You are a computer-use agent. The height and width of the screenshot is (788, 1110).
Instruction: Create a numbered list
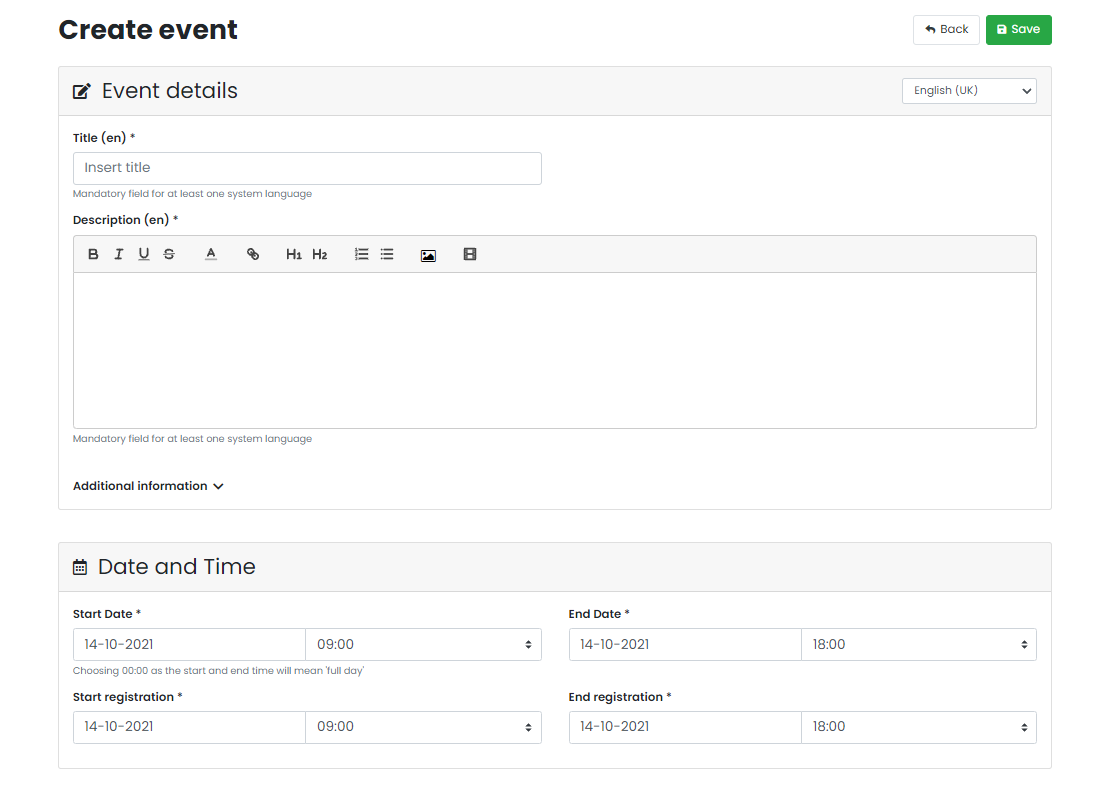361,254
